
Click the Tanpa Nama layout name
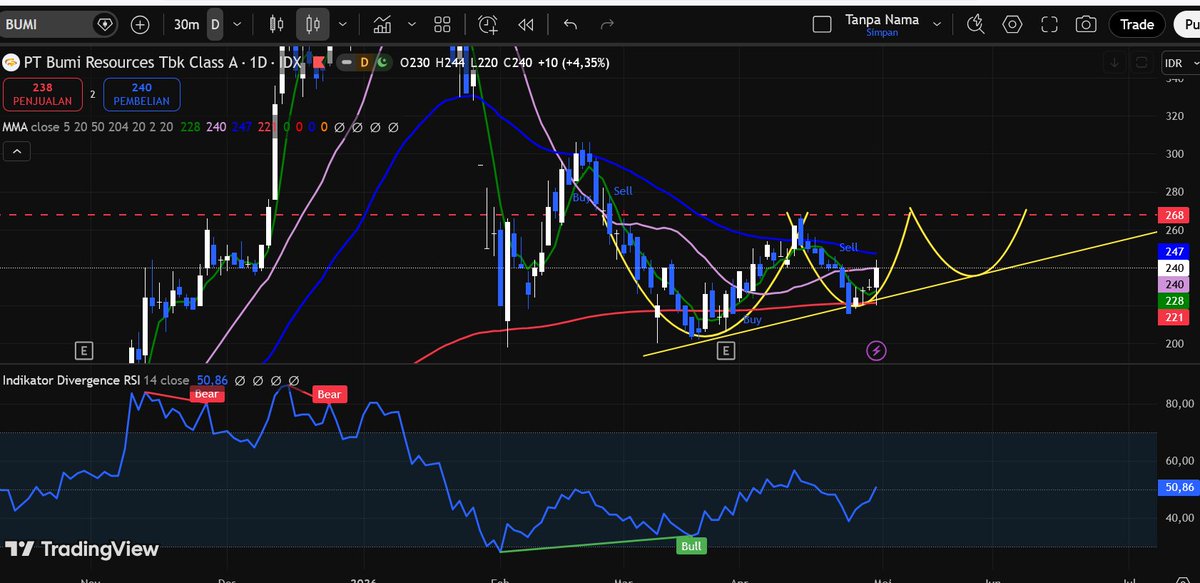[x=882, y=19]
